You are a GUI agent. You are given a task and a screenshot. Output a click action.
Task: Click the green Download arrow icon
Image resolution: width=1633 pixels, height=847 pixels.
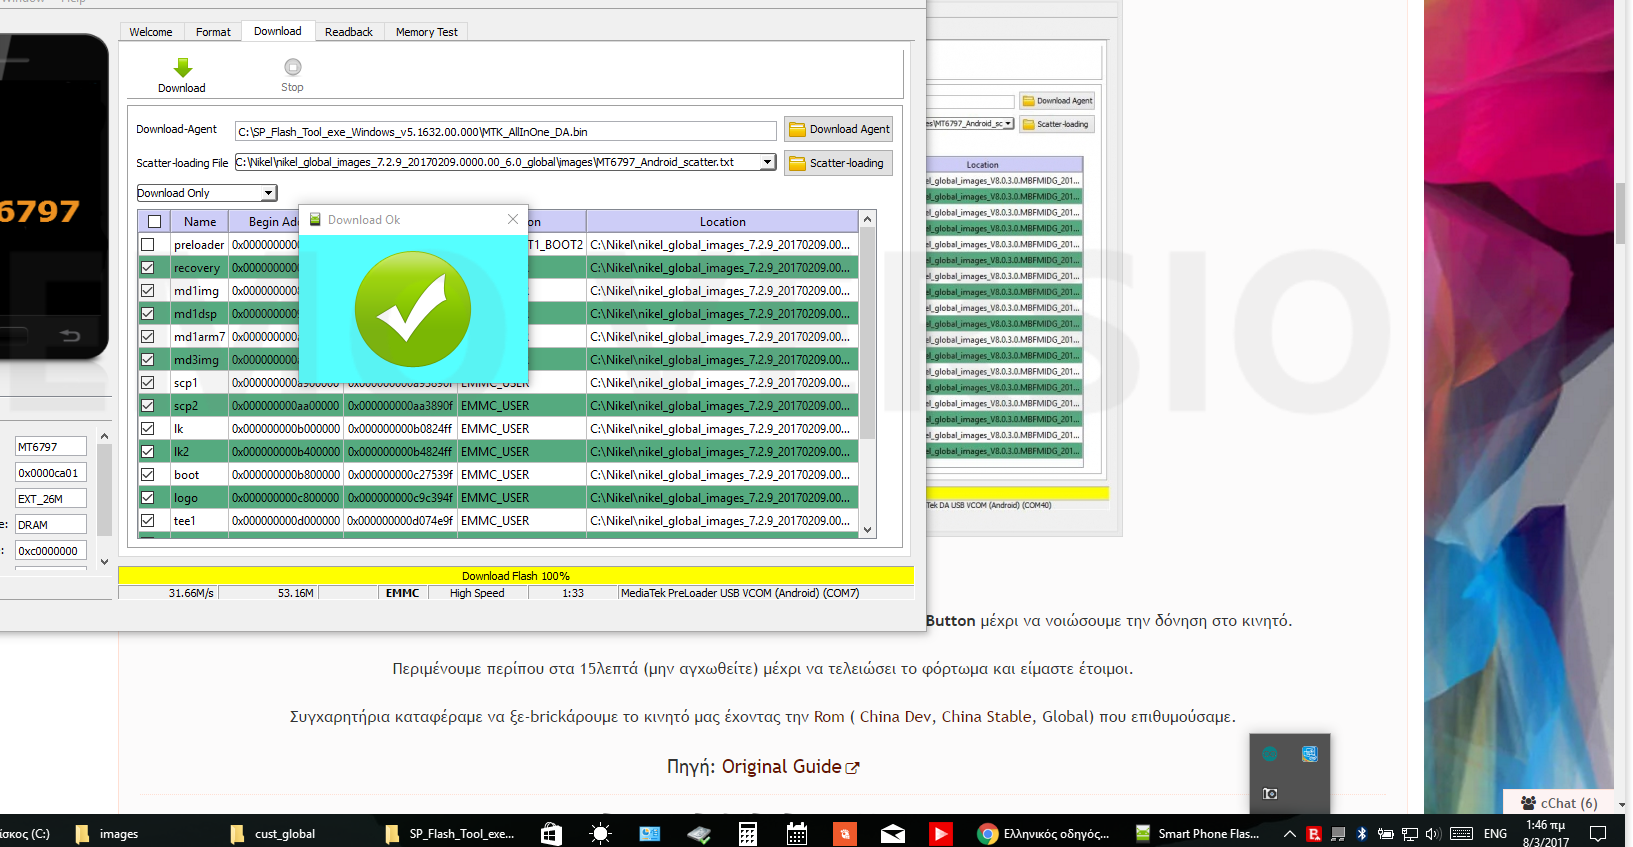click(x=182, y=68)
